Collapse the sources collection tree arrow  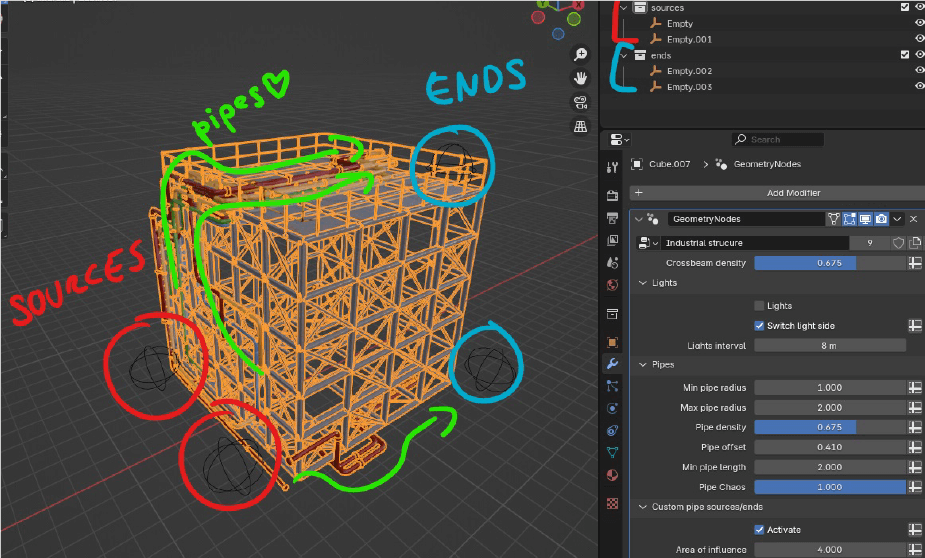point(624,8)
